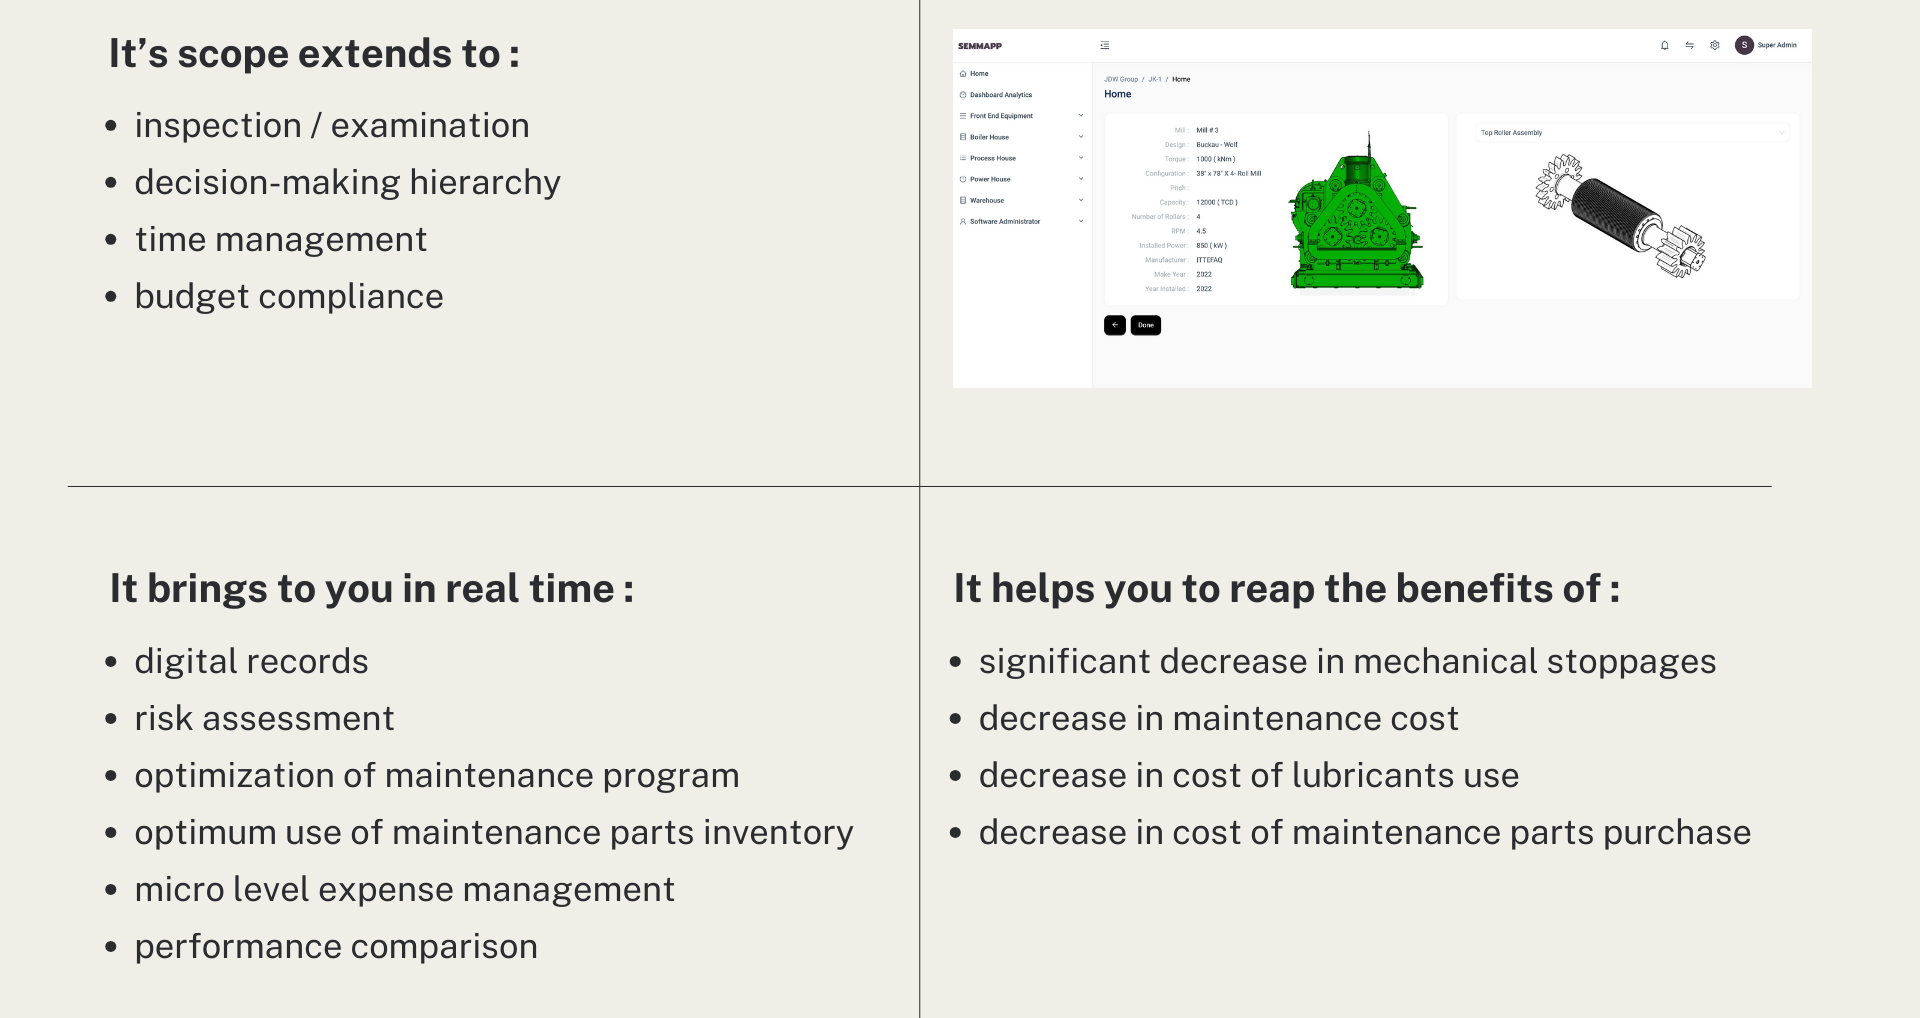Click the JK-1 breadcrumb link
This screenshot has height=1018, width=1920.
point(1154,79)
